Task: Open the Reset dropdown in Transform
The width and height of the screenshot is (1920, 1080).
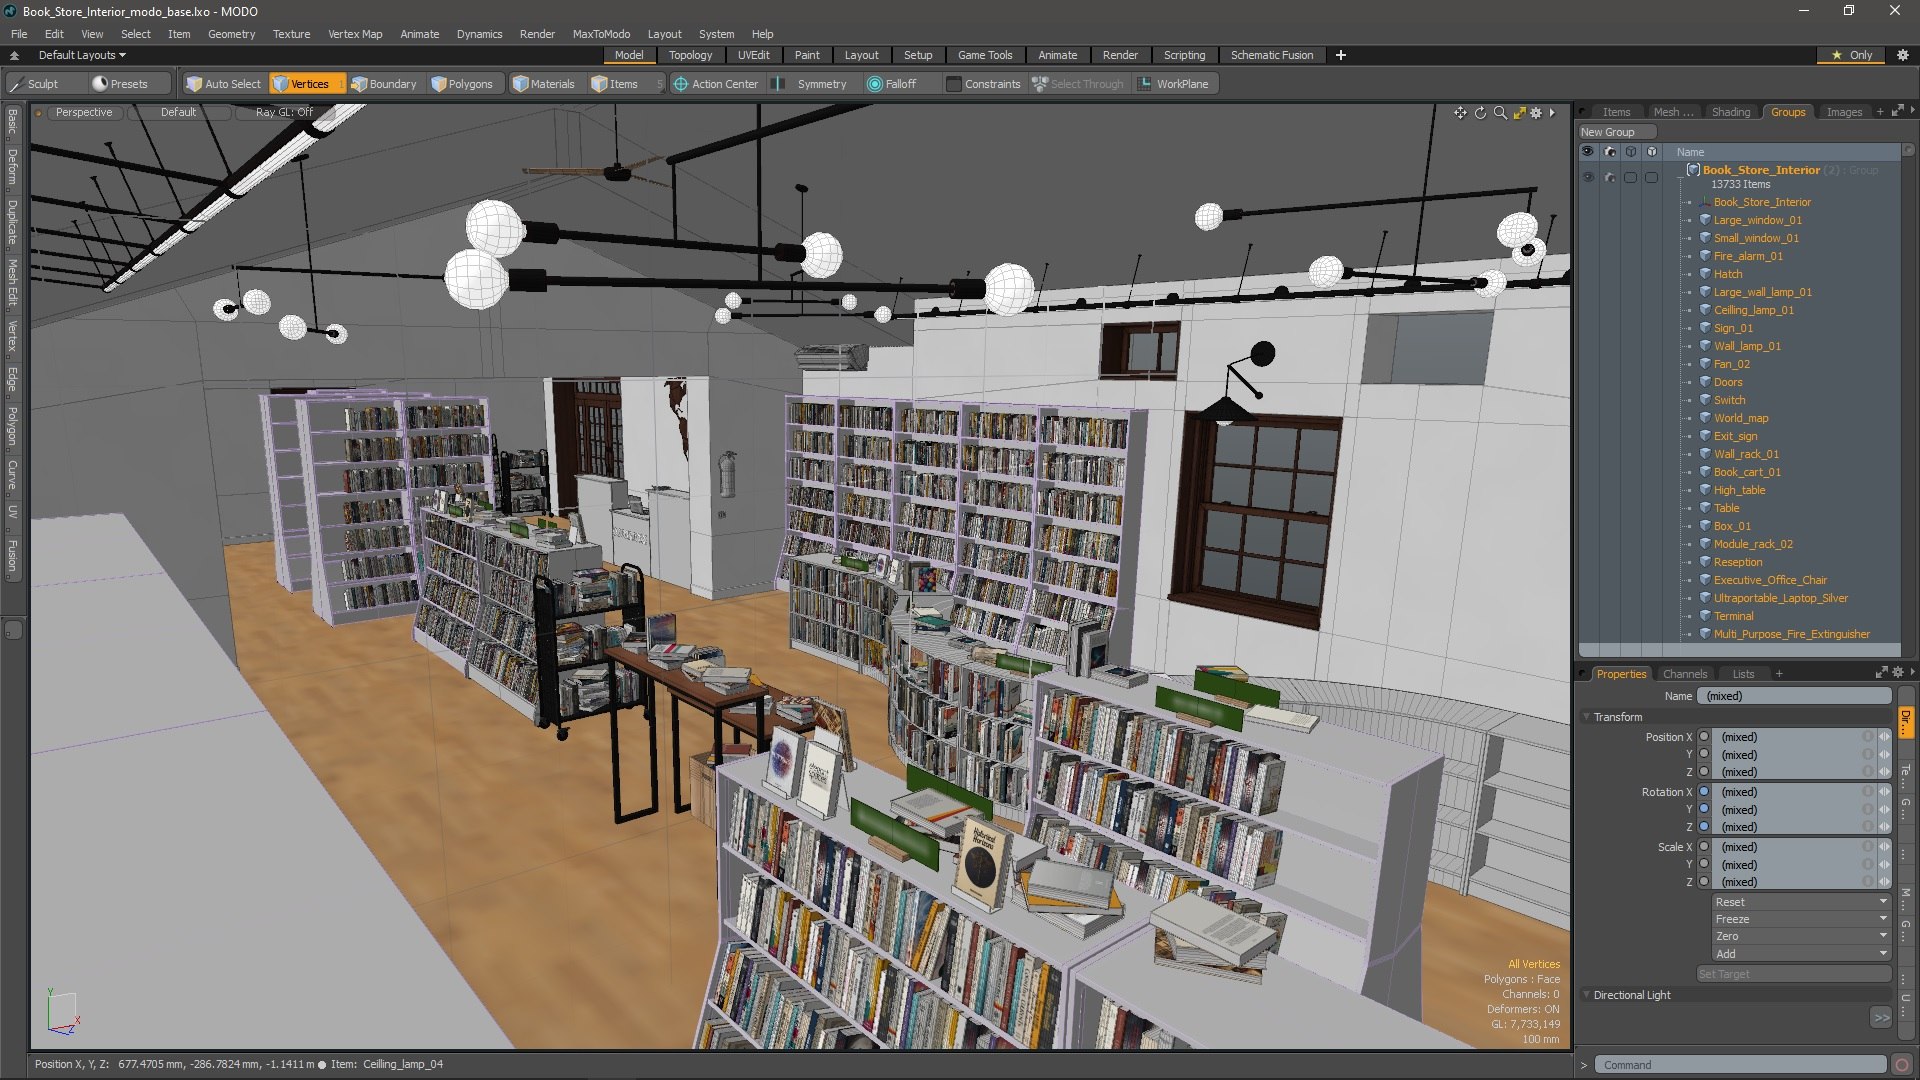Action: point(1801,902)
